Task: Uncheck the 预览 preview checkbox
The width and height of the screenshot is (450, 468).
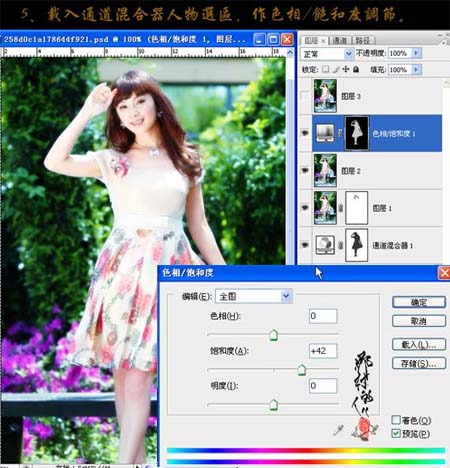Action: coord(396,433)
